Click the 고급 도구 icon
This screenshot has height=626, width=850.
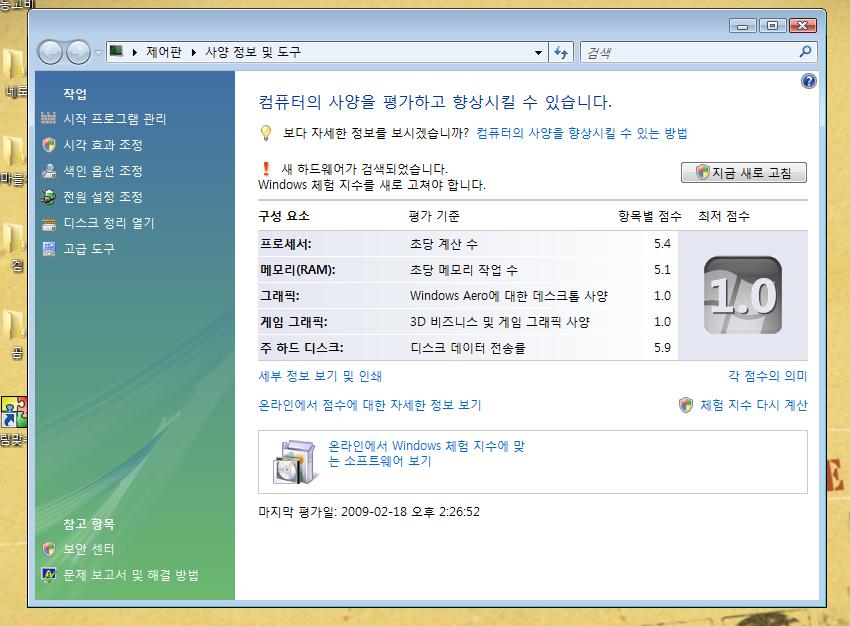click(x=49, y=249)
